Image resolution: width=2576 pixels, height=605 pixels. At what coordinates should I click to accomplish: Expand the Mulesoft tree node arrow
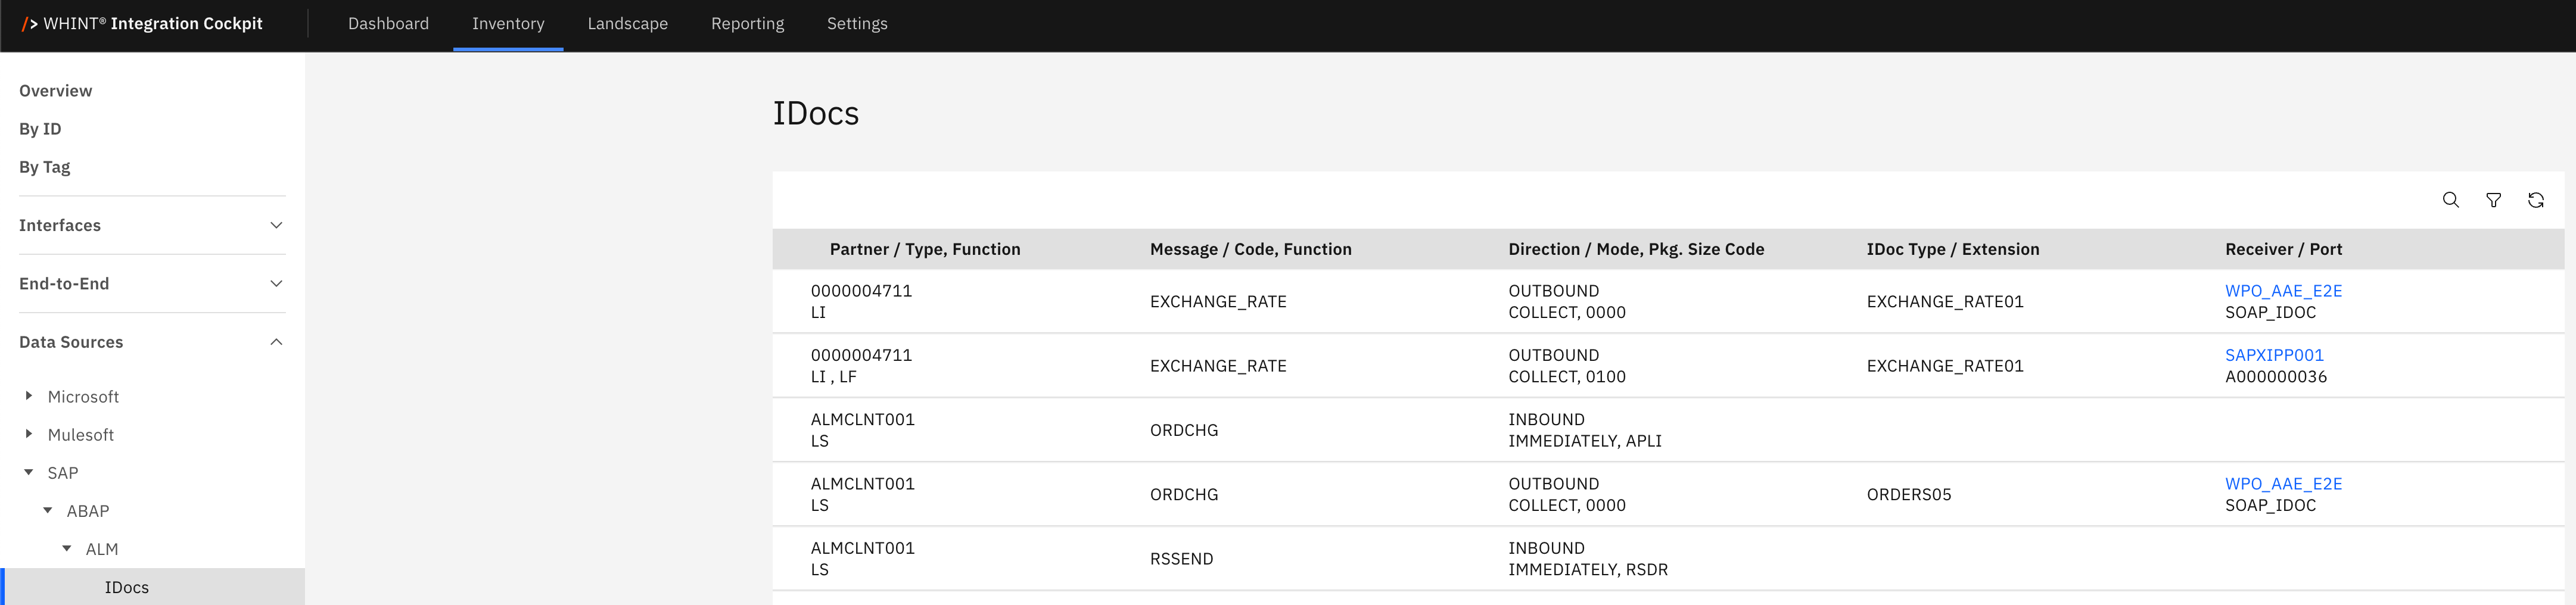coord(29,434)
